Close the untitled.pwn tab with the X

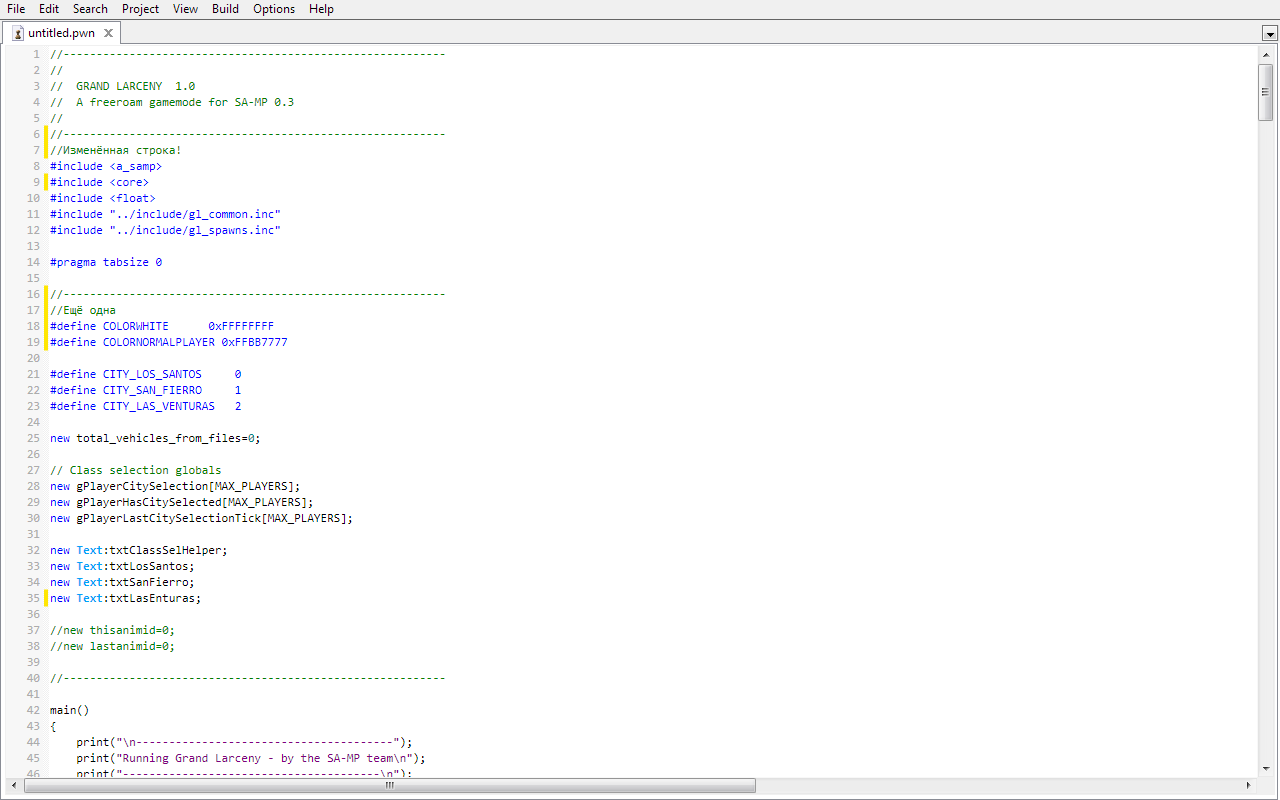pyautogui.click(x=109, y=31)
